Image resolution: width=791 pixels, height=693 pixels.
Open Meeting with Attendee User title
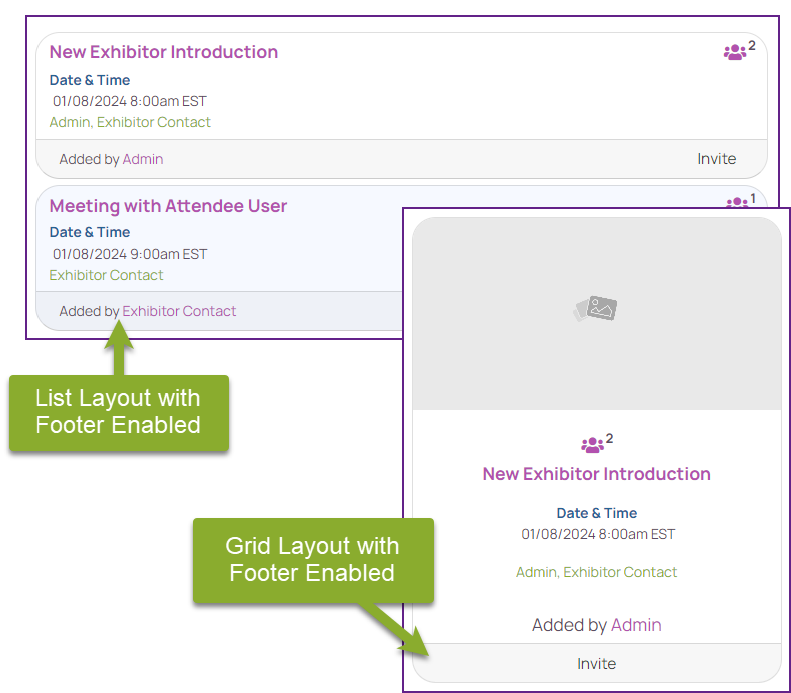(x=168, y=206)
